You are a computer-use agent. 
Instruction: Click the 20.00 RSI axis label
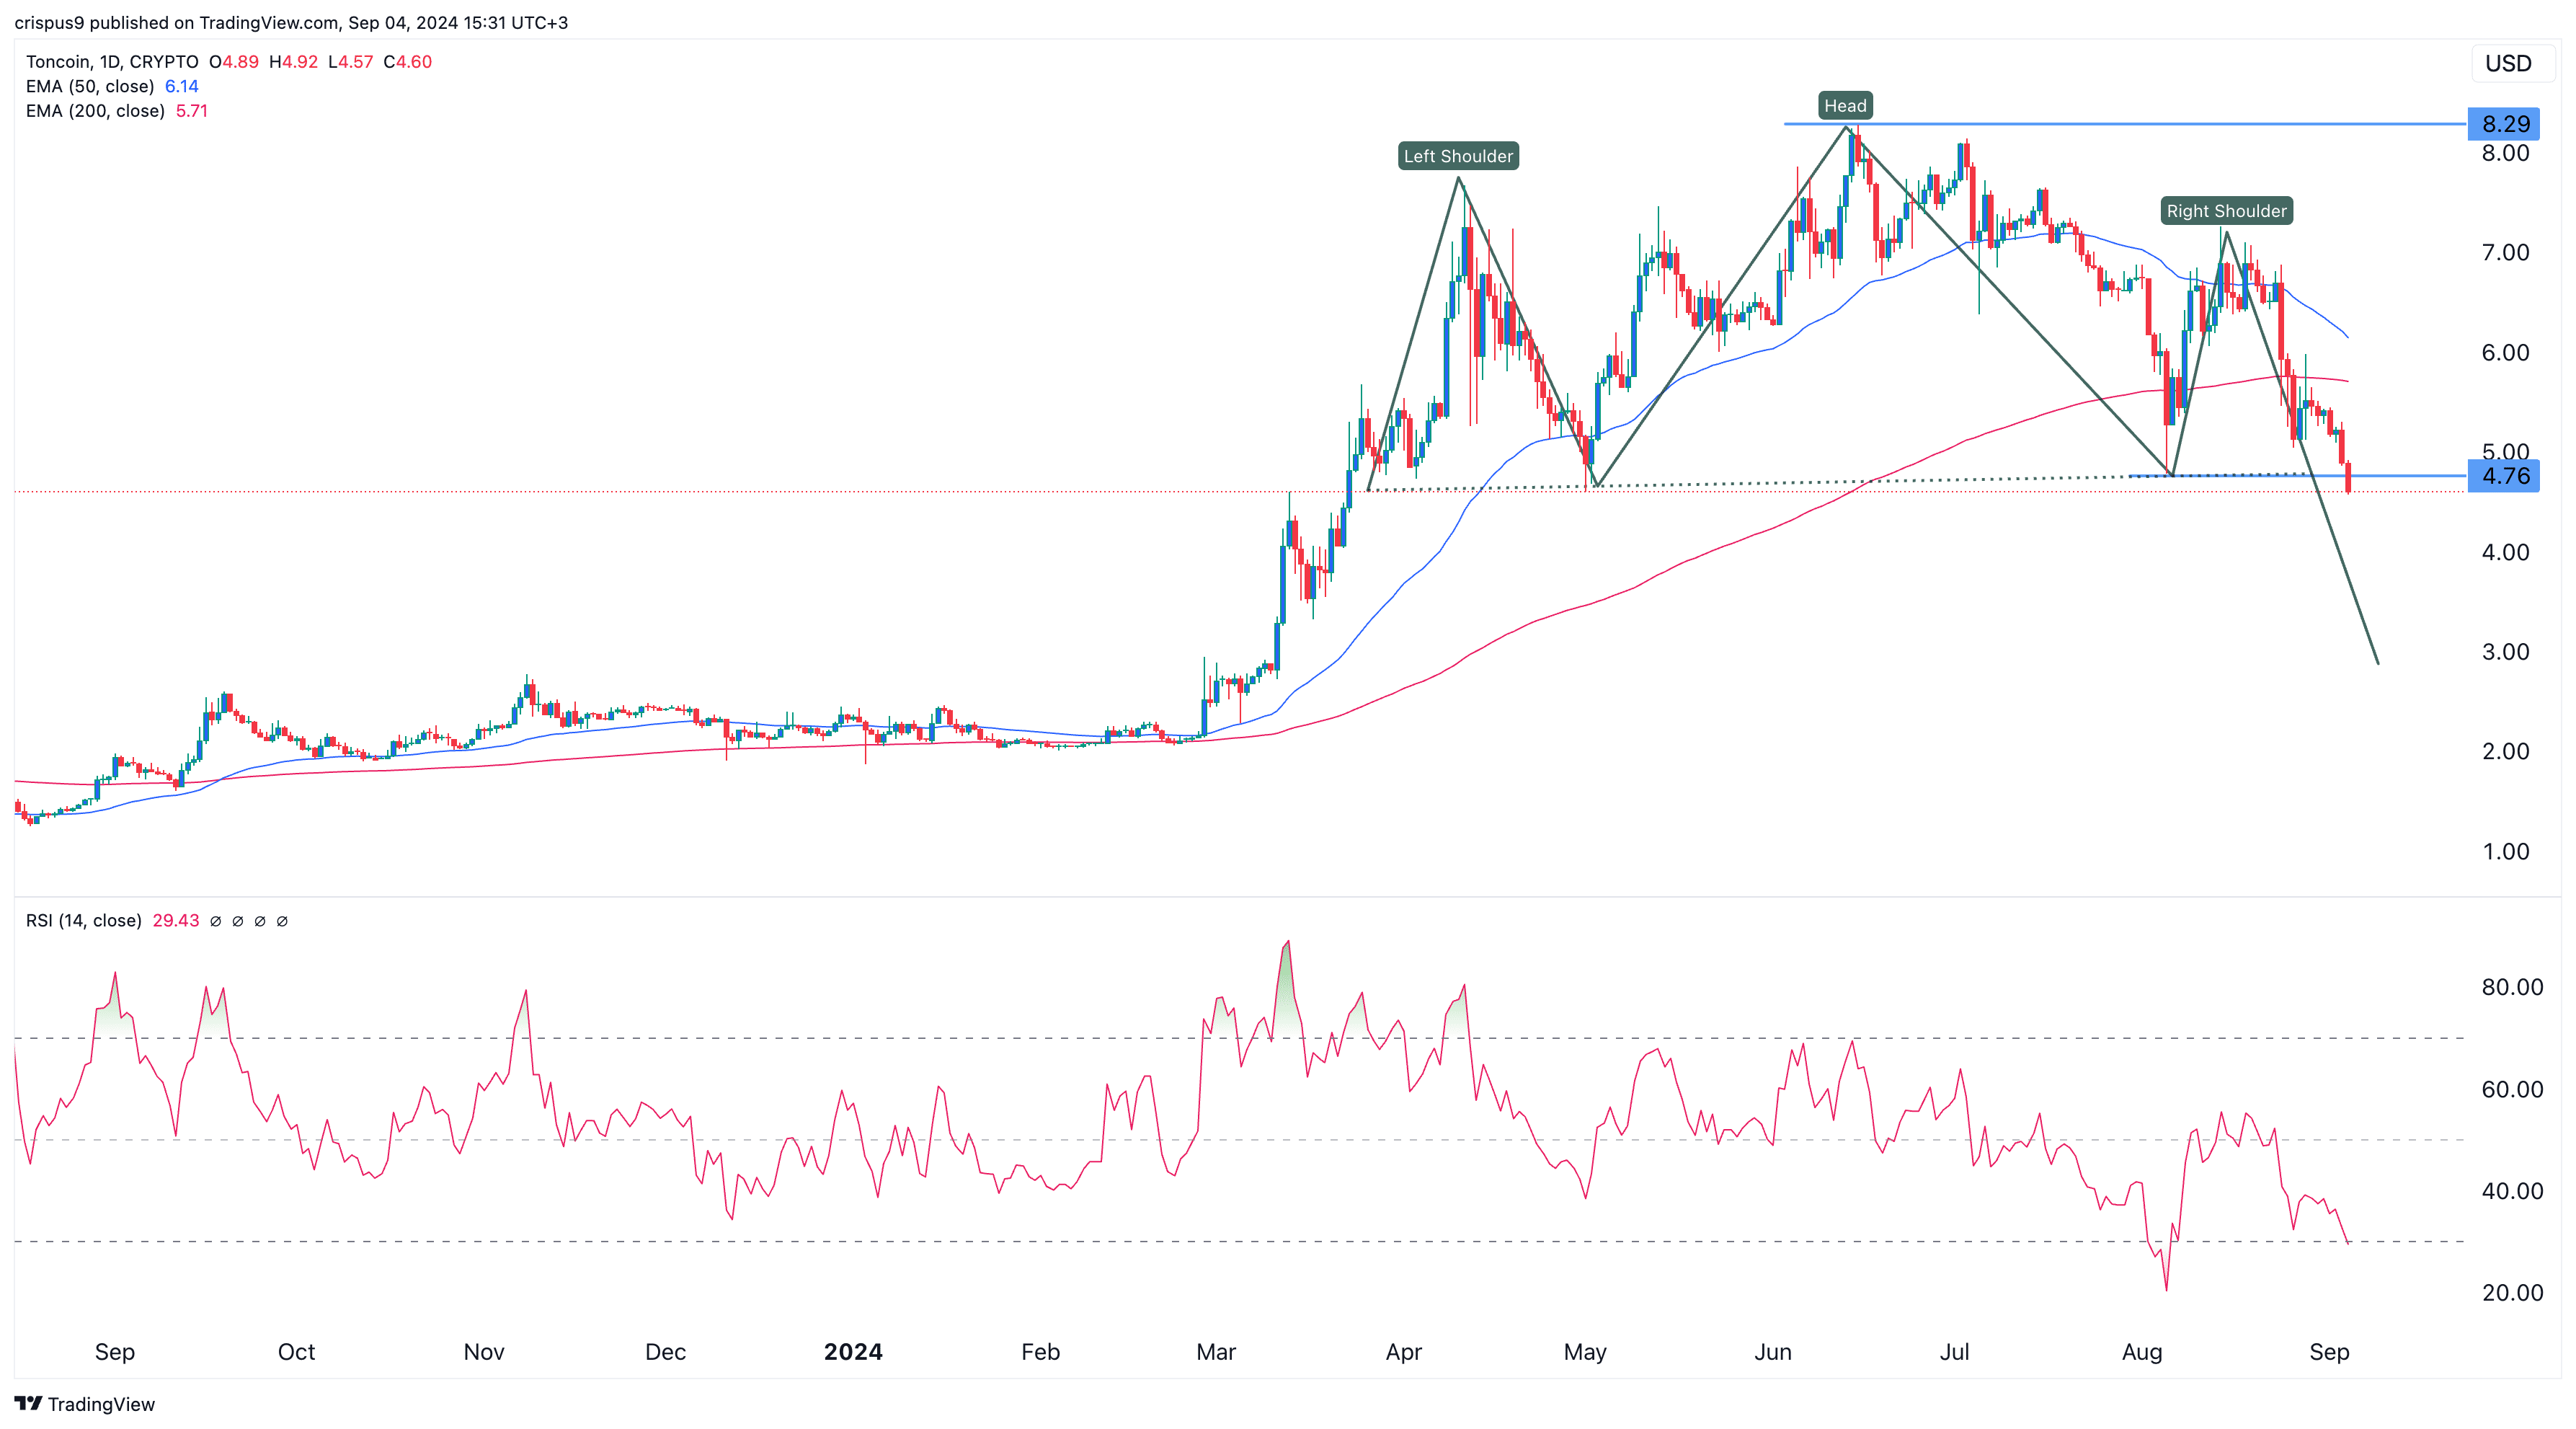[x=2512, y=1292]
